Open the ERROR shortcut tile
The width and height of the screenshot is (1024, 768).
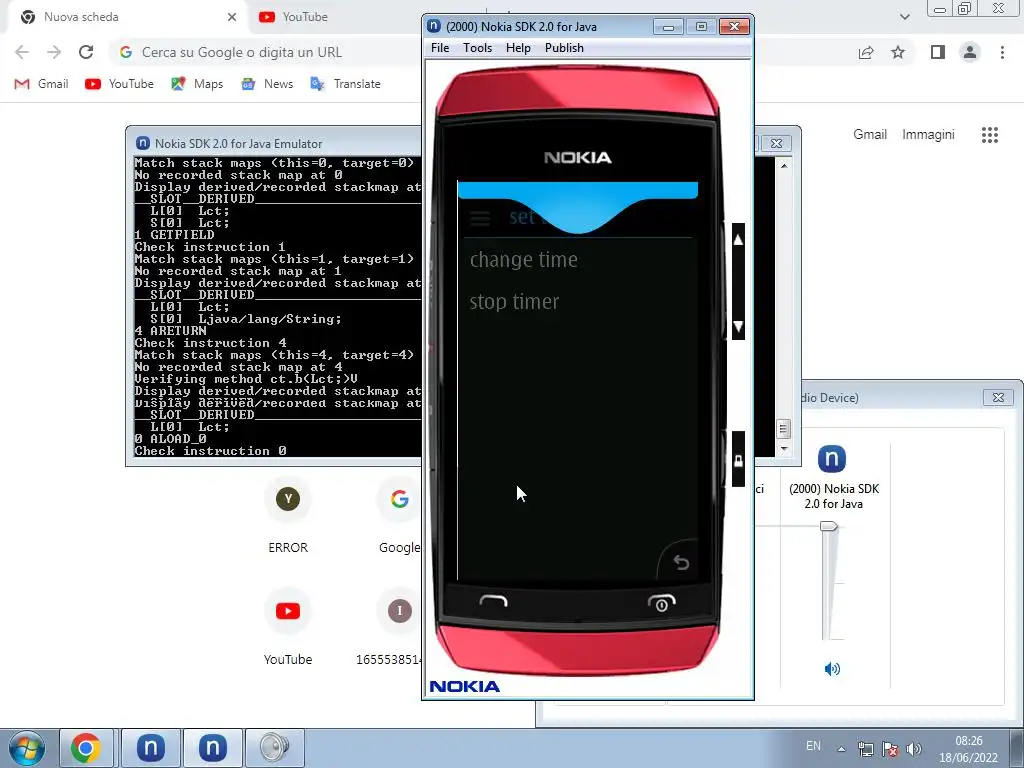tap(288, 517)
